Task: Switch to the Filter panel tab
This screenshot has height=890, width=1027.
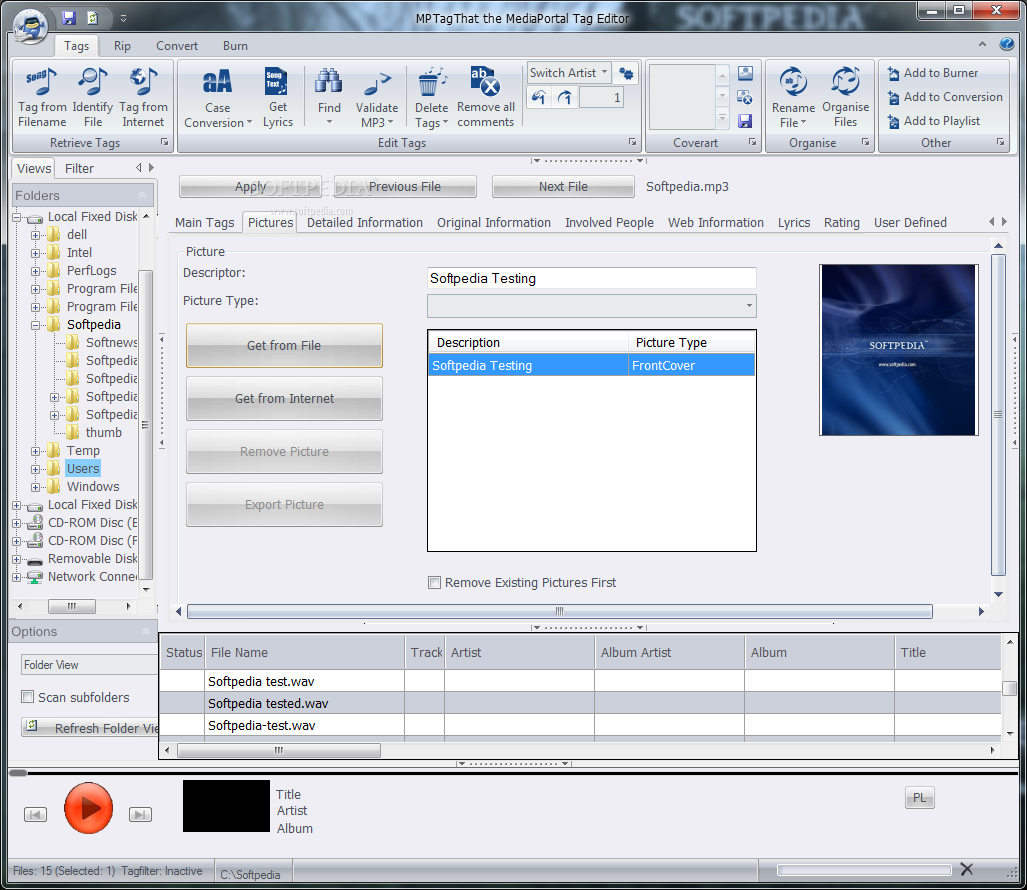Action: click(79, 168)
